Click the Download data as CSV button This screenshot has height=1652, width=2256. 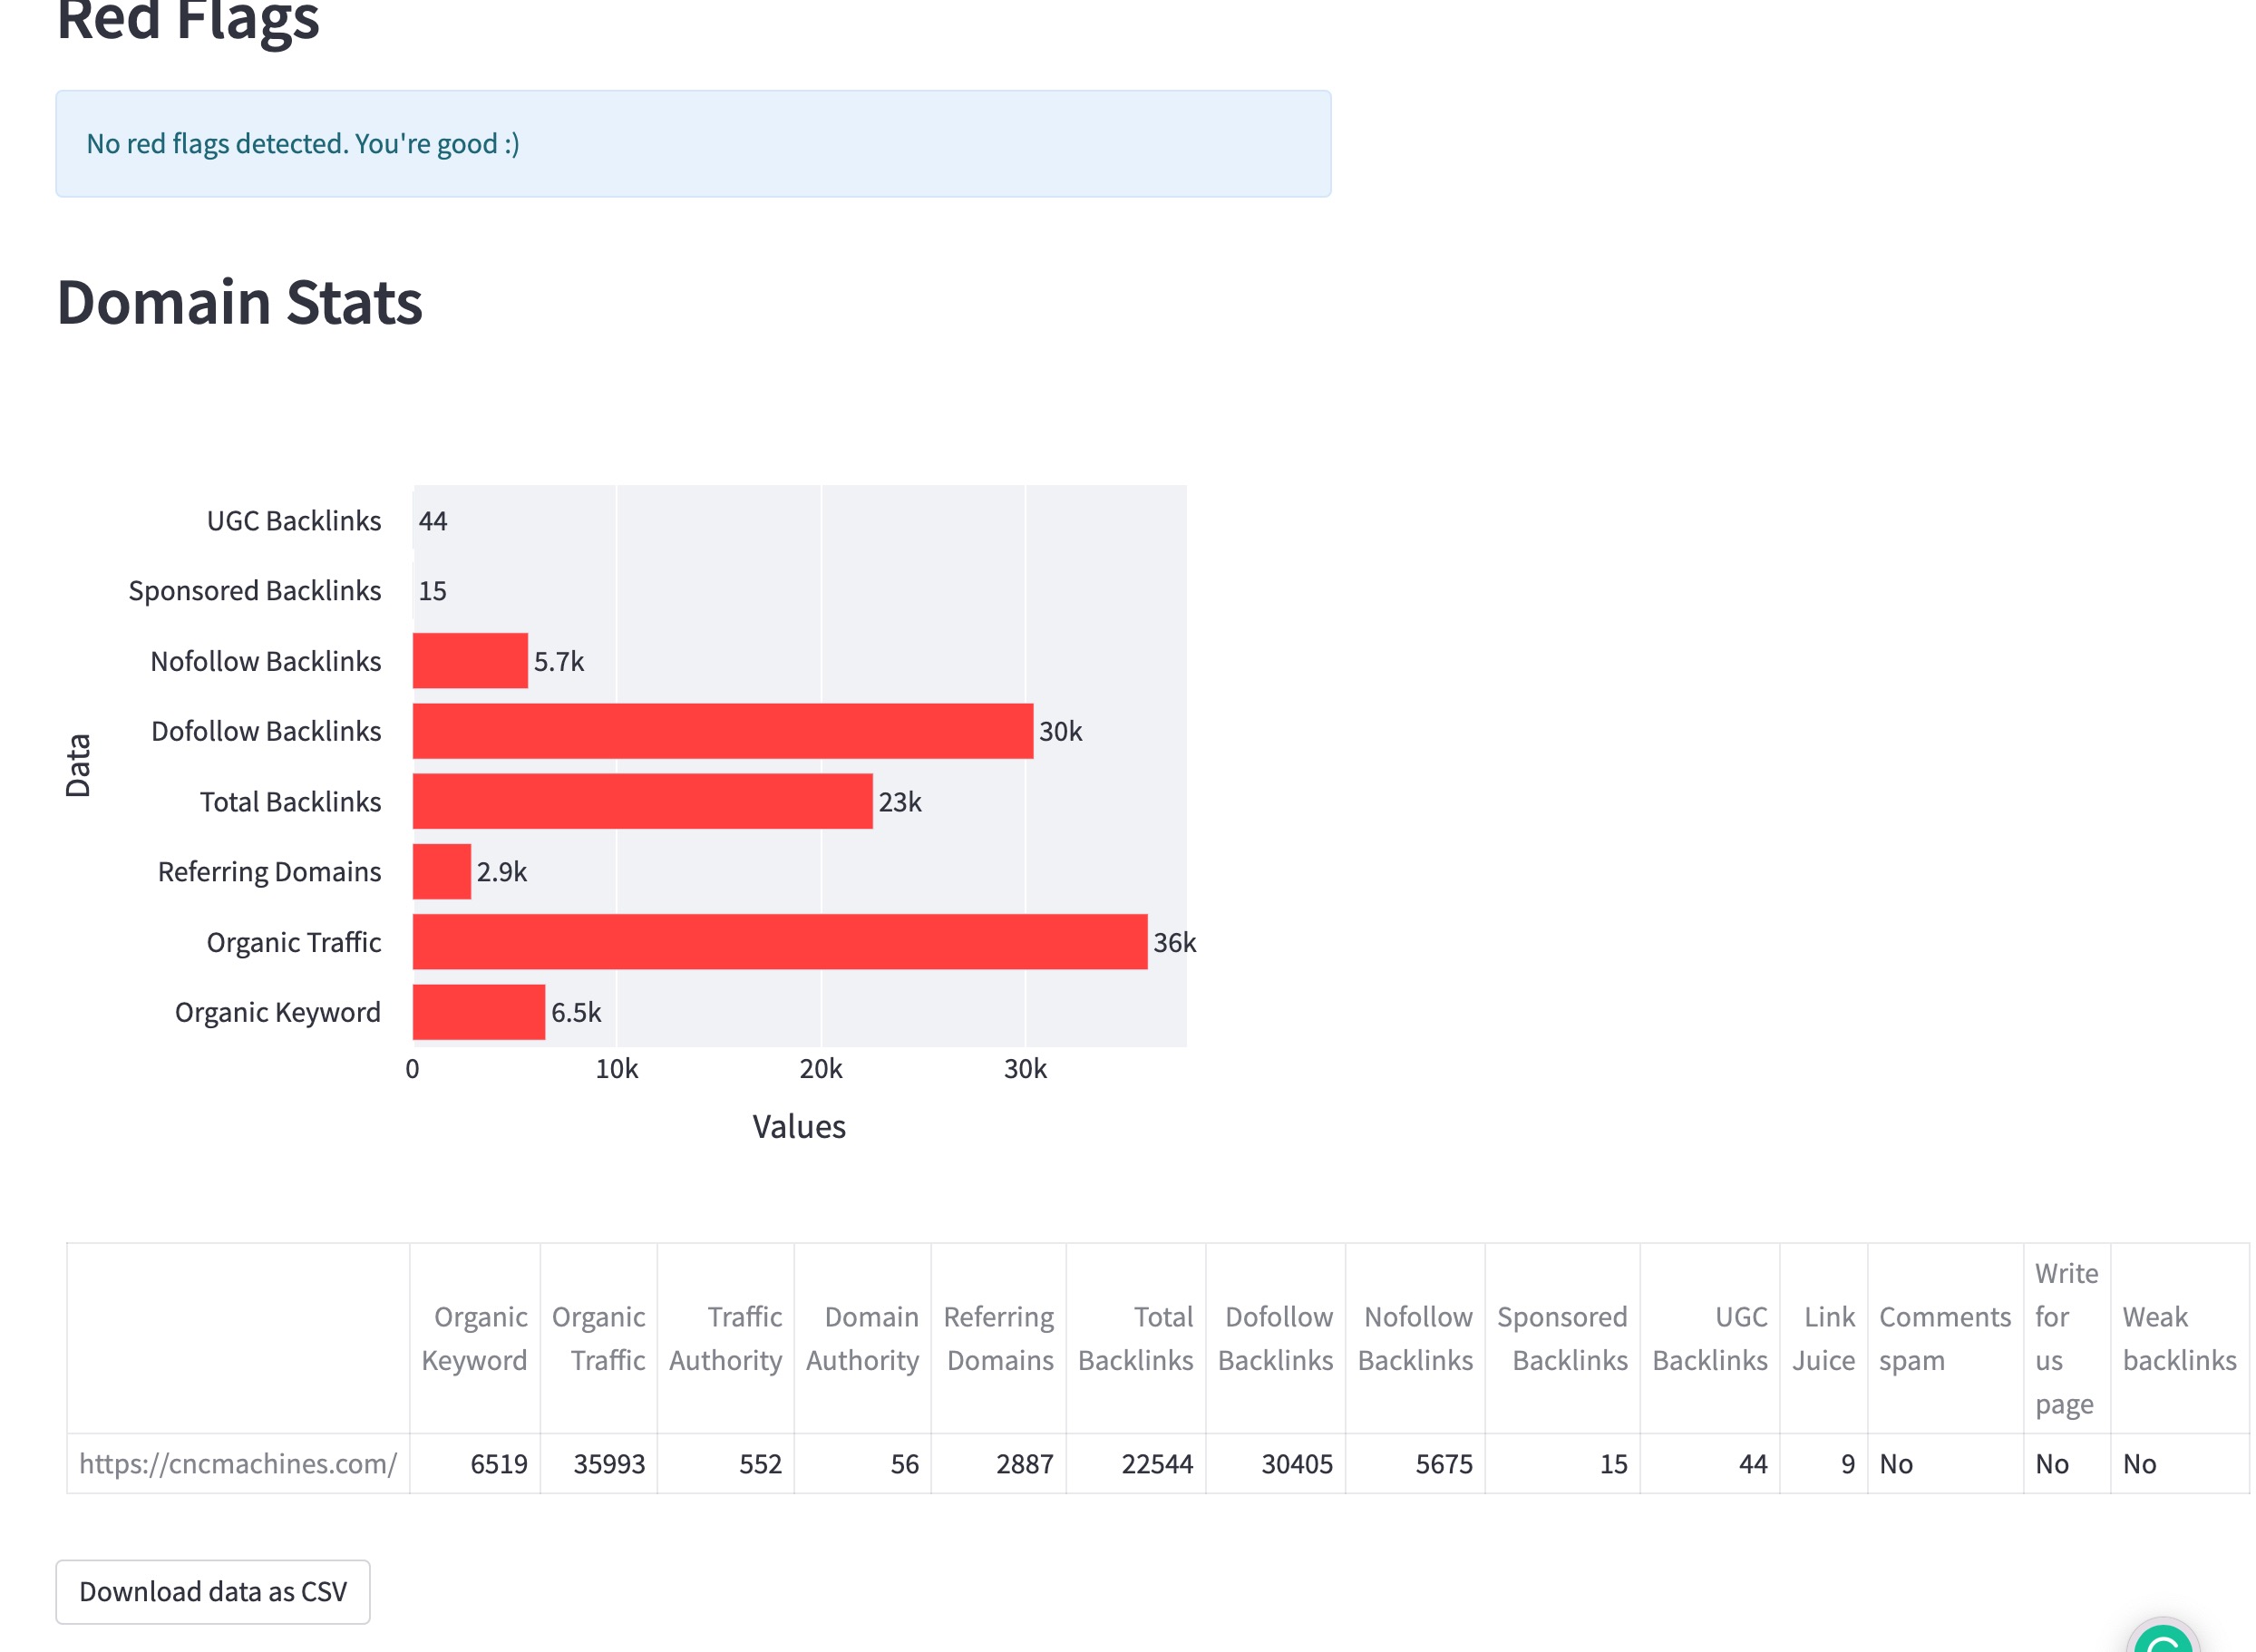click(x=213, y=1591)
